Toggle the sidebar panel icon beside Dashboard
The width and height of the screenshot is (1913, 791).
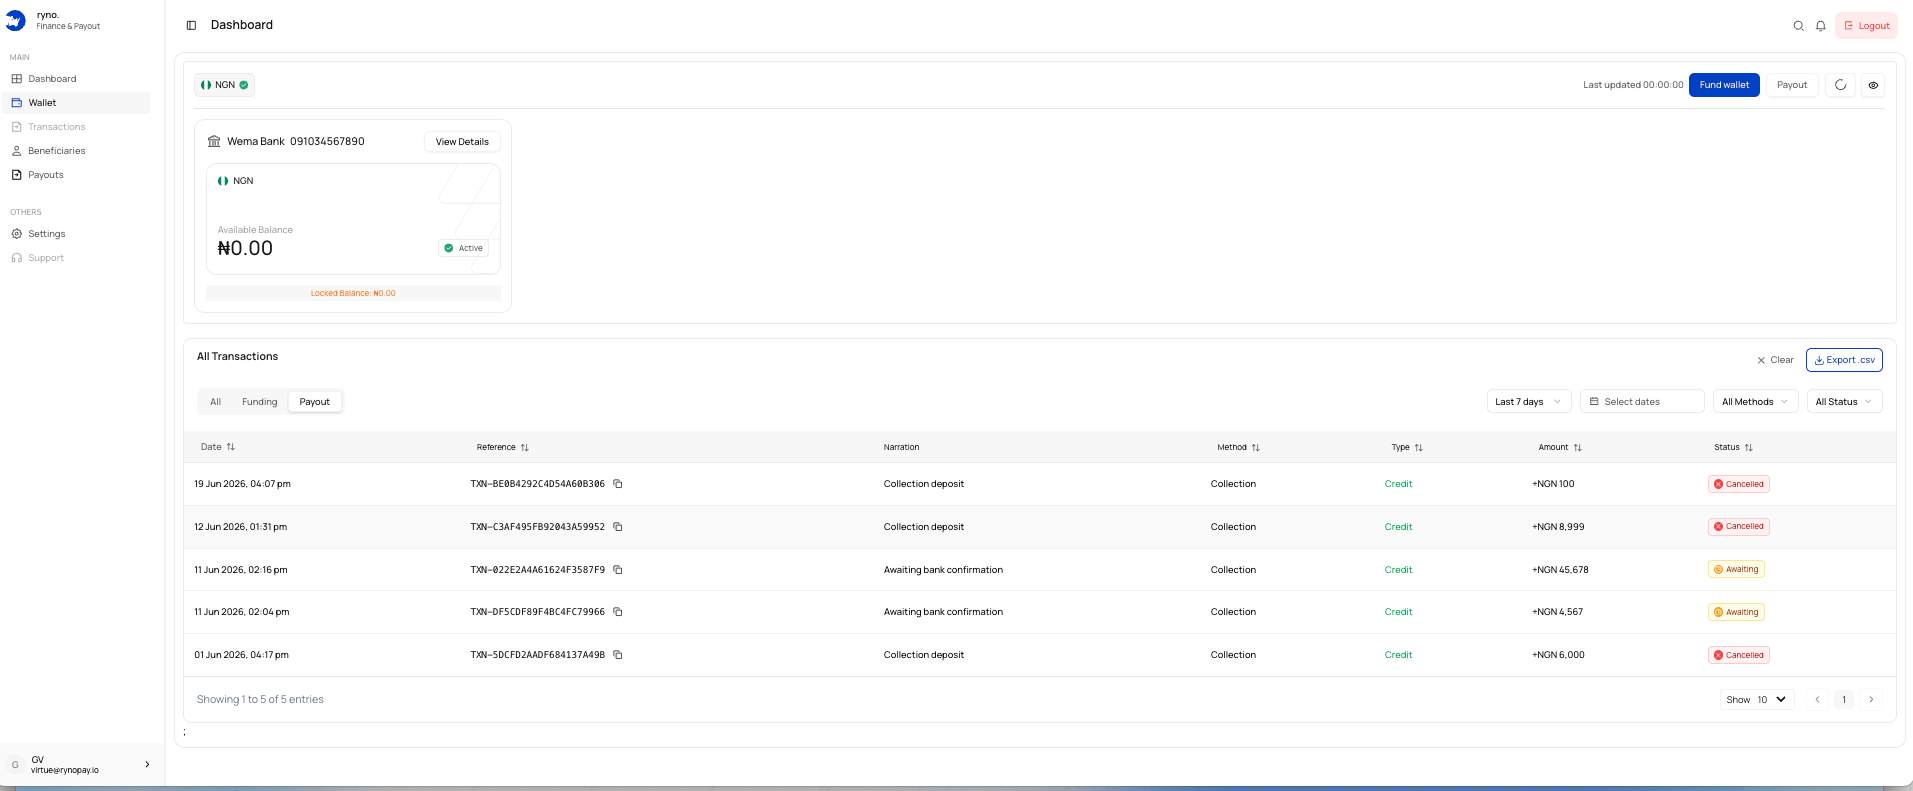(x=191, y=25)
